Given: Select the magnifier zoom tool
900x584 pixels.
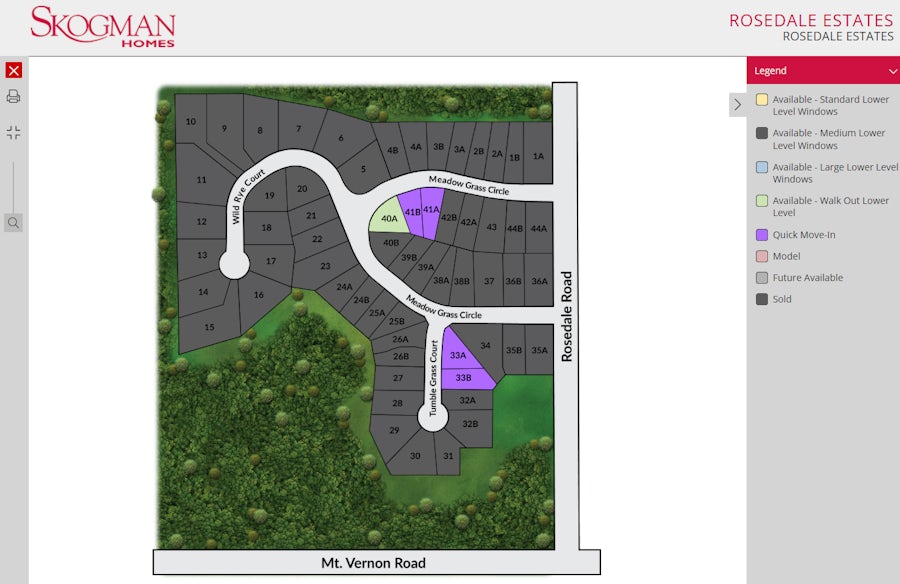Looking at the screenshot, I should tap(13, 222).
